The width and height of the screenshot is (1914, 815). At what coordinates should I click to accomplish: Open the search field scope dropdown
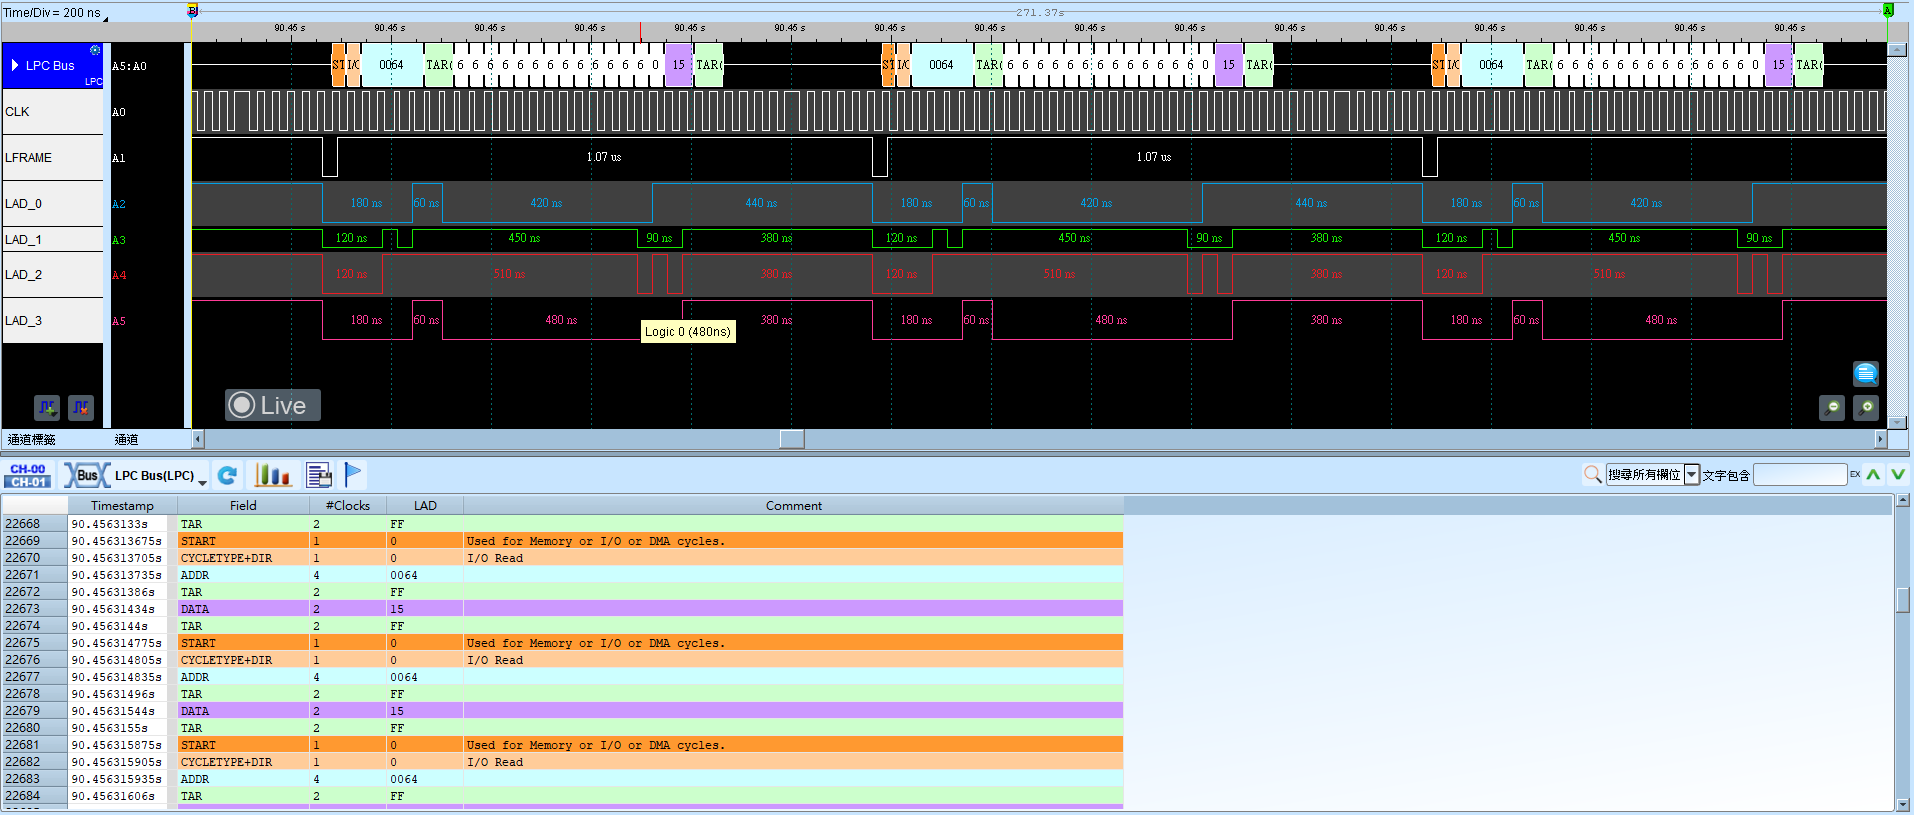click(1692, 475)
